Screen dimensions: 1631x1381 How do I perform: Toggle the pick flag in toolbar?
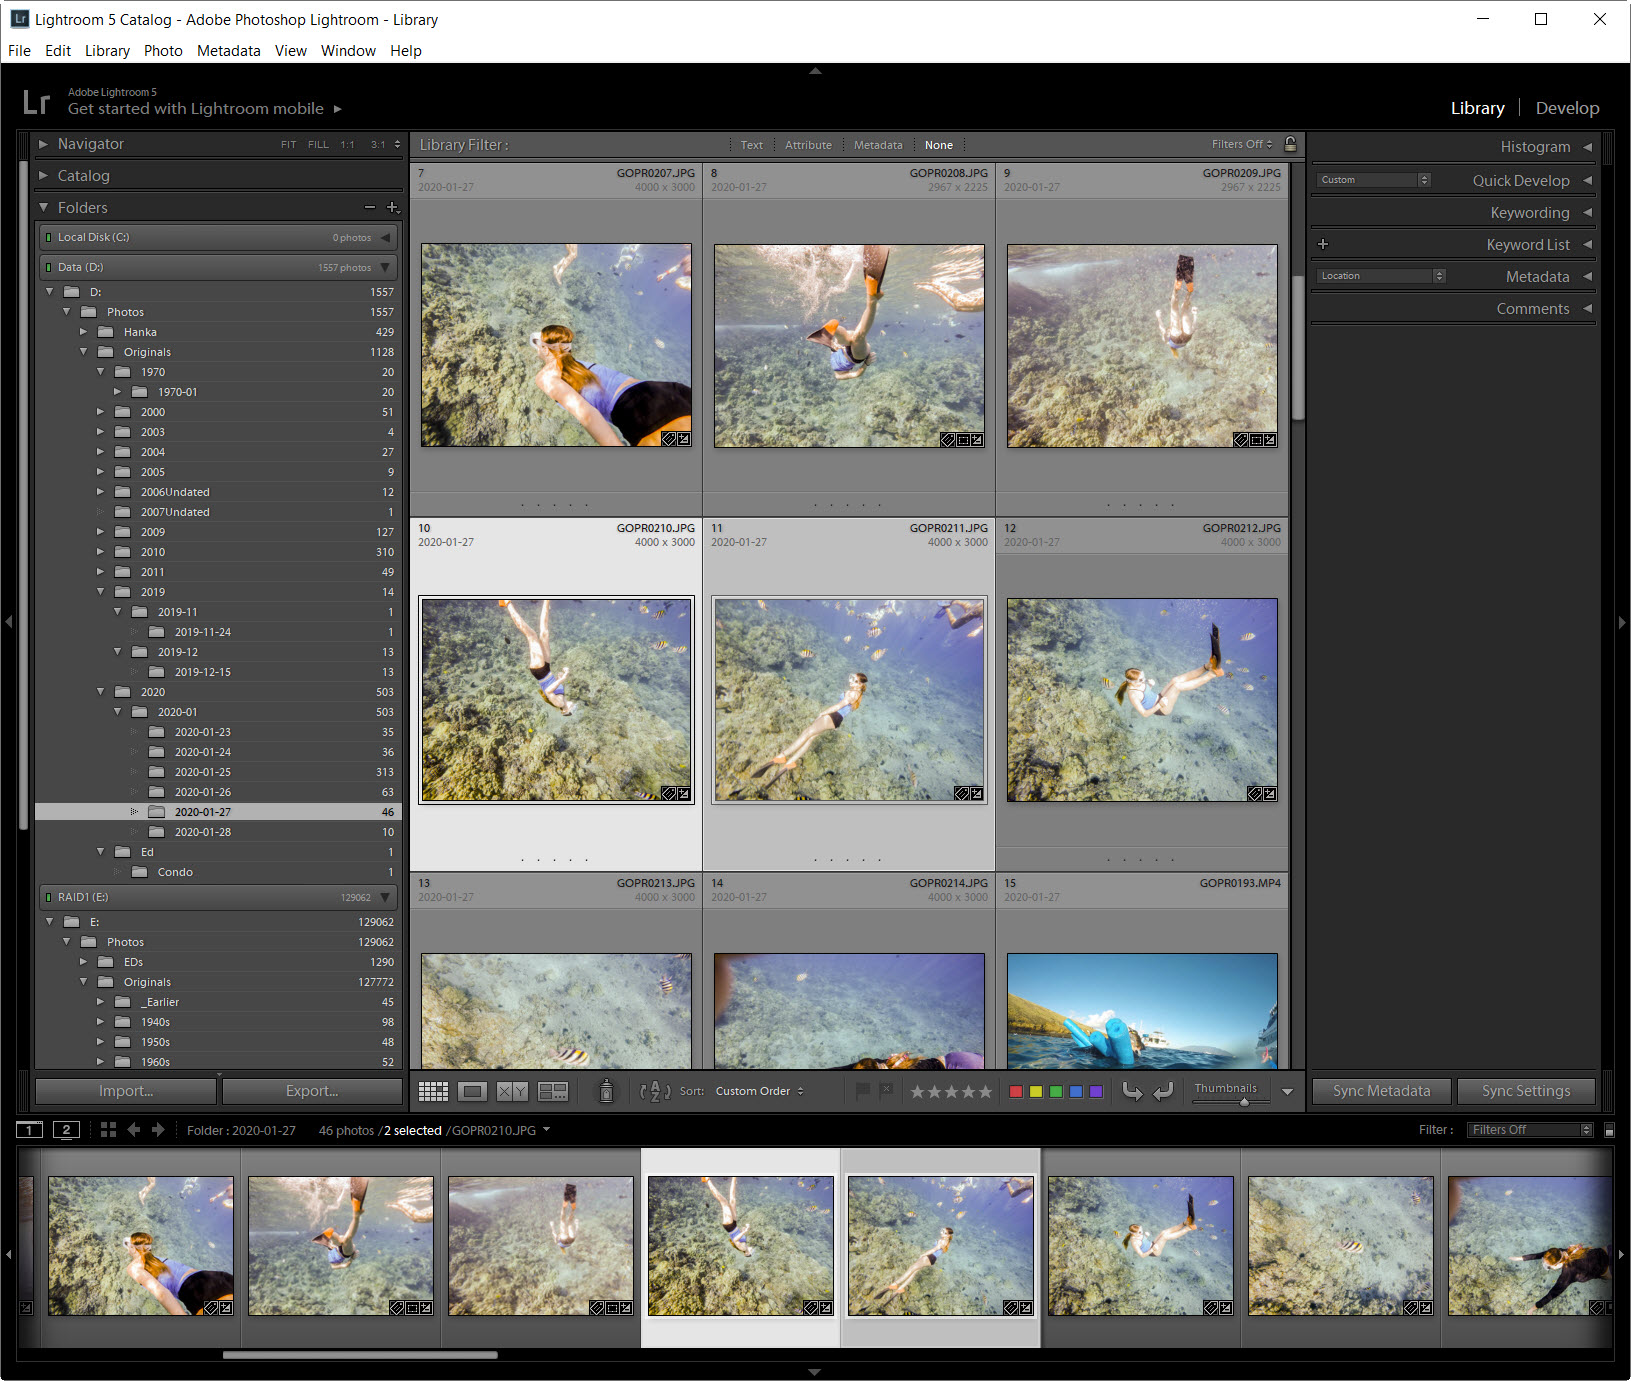[x=863, y=1090]
